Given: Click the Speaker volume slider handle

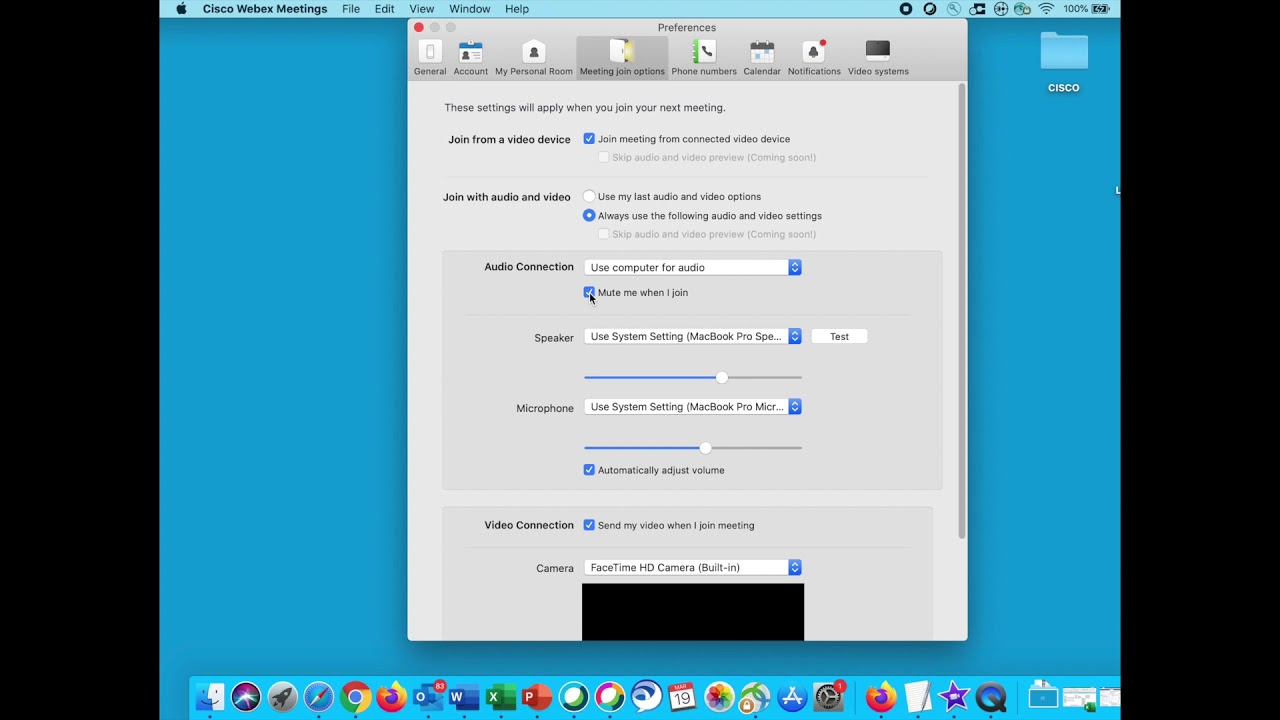Looking at the screenshot, I should (722, 377).
